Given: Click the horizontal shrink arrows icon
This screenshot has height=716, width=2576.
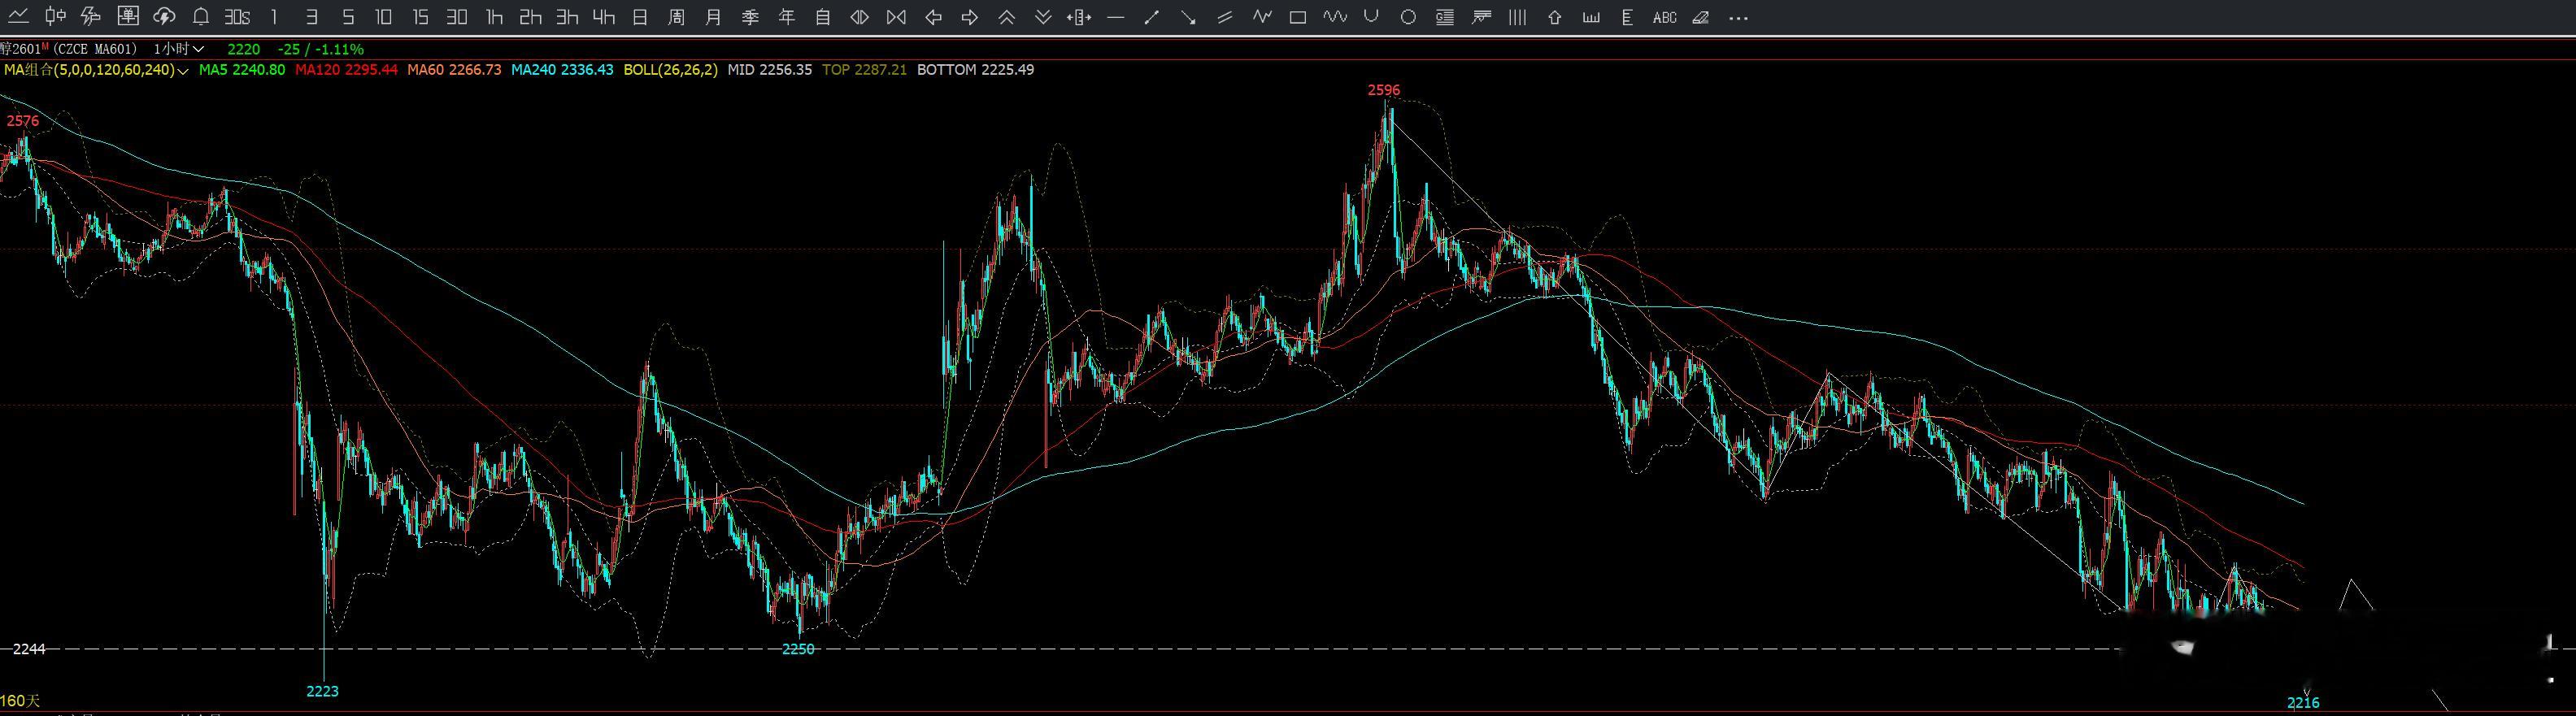Looking at the screenshot, I should (859, 17).
